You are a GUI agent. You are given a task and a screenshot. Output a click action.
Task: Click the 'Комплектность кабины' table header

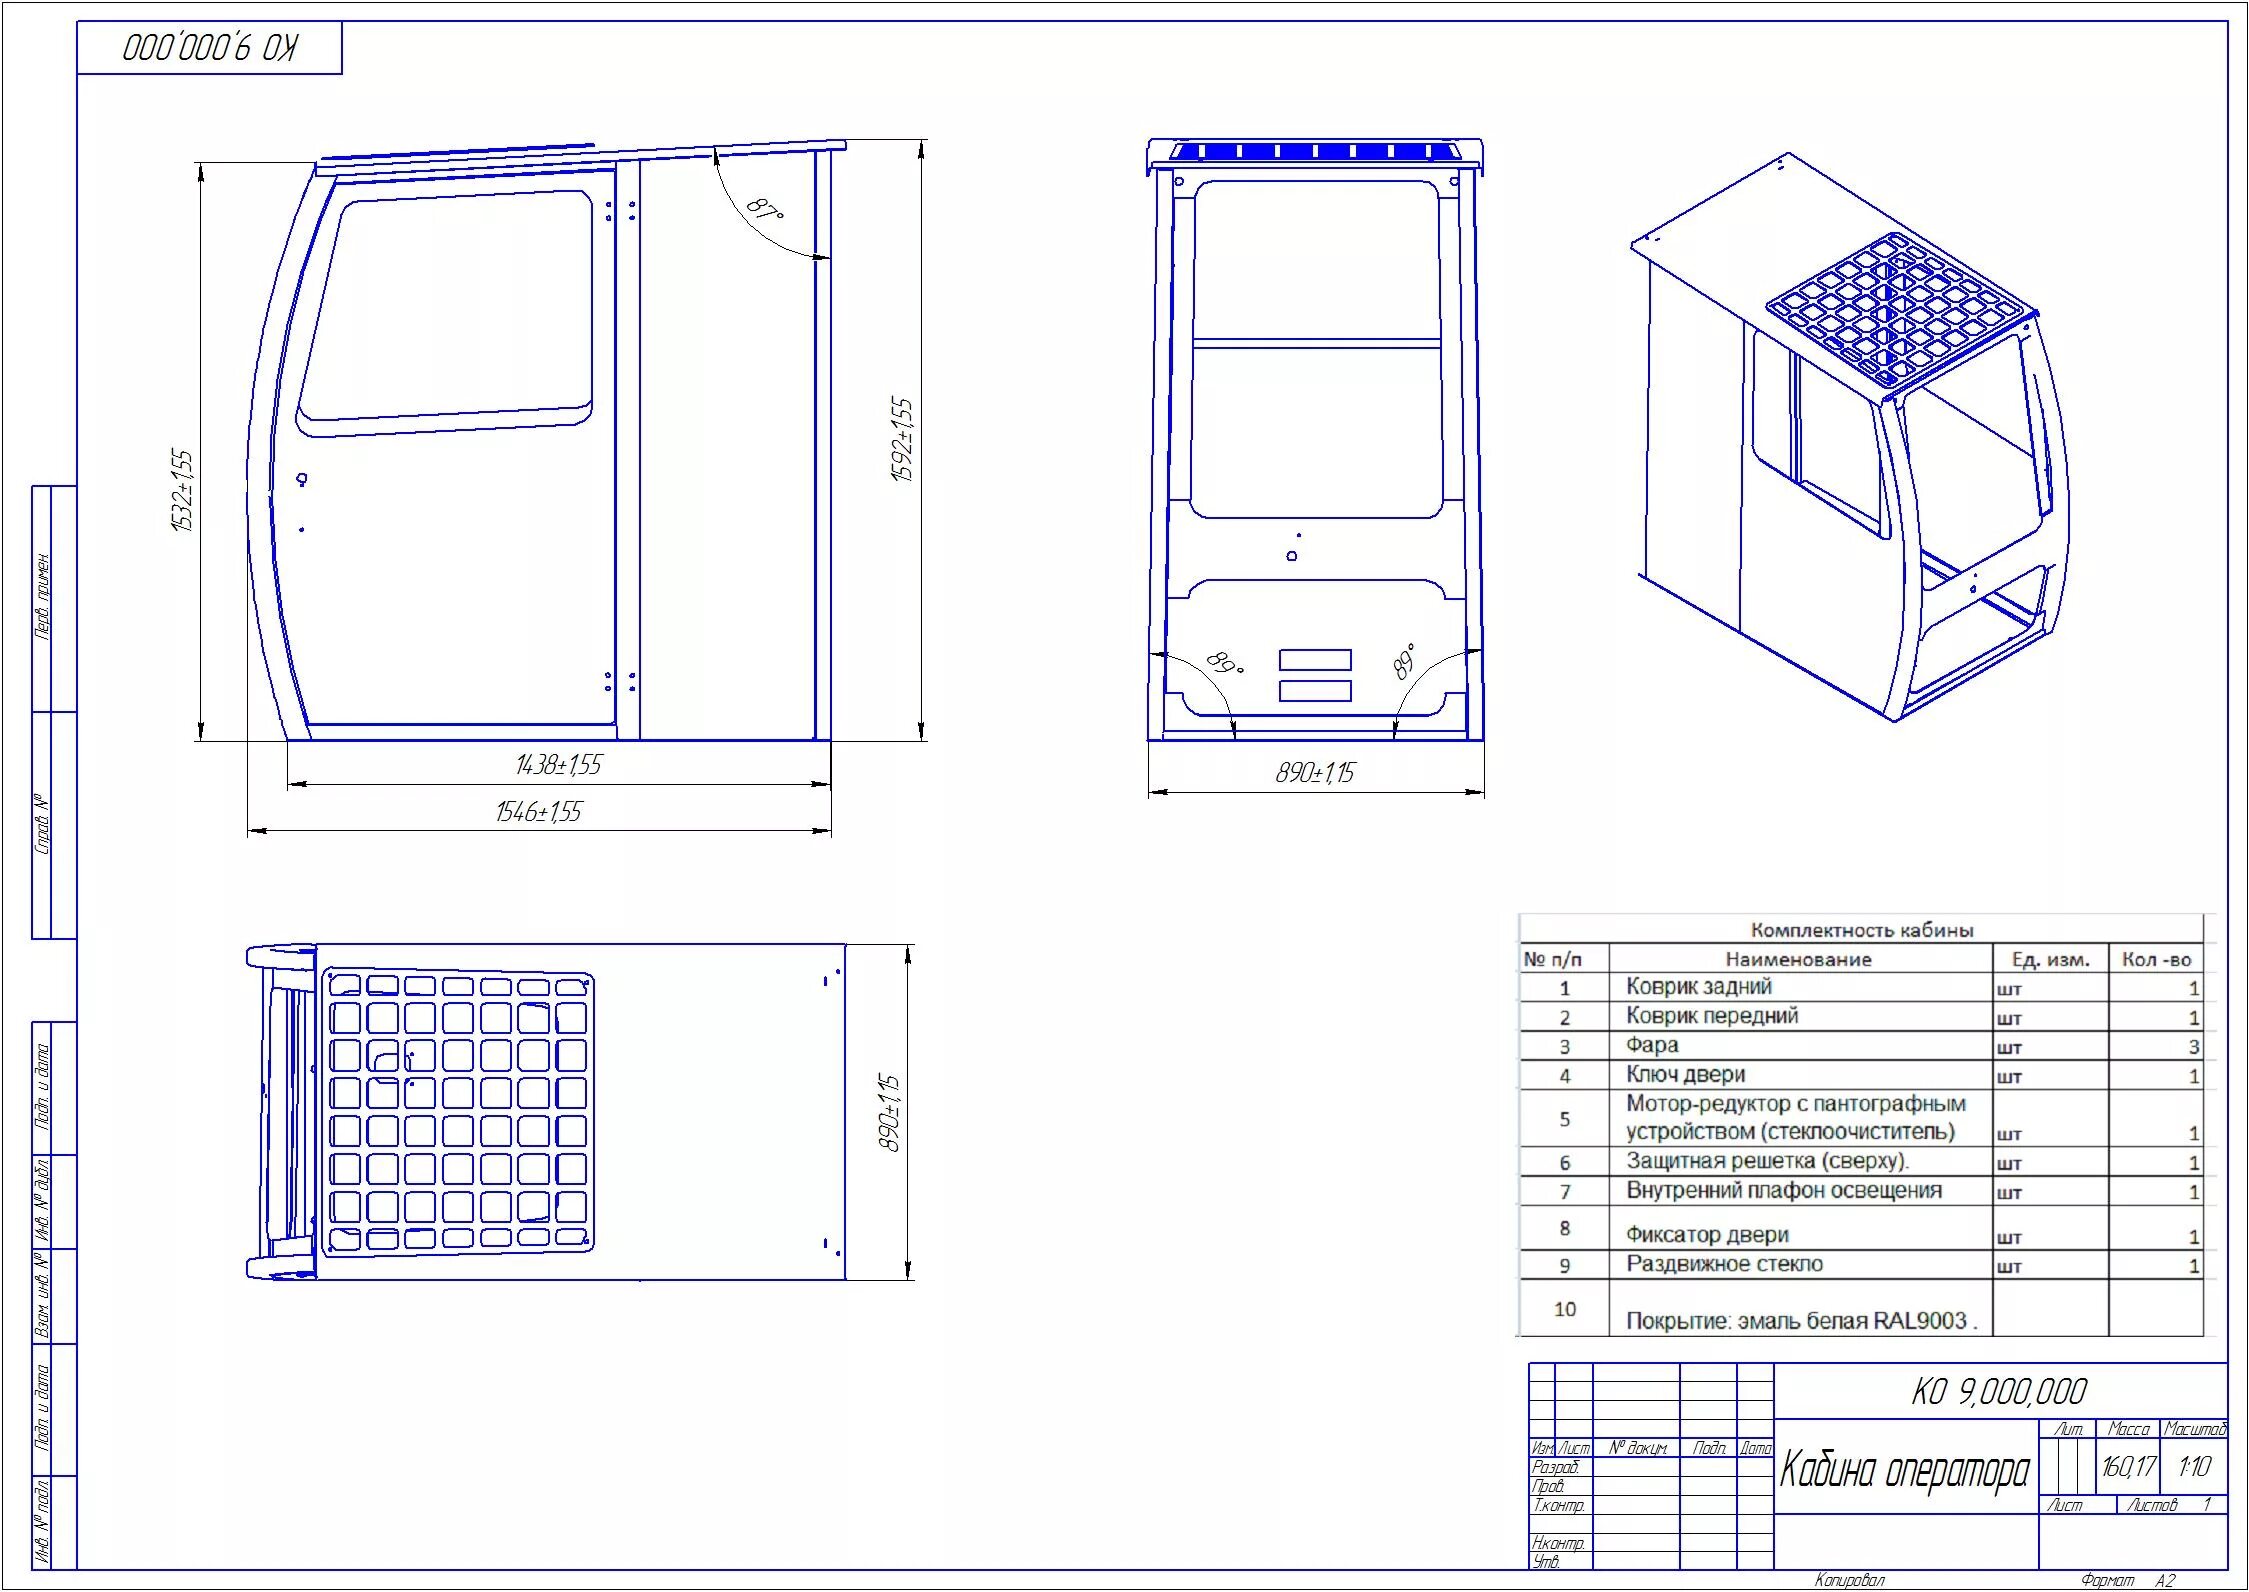(1861, 930)
